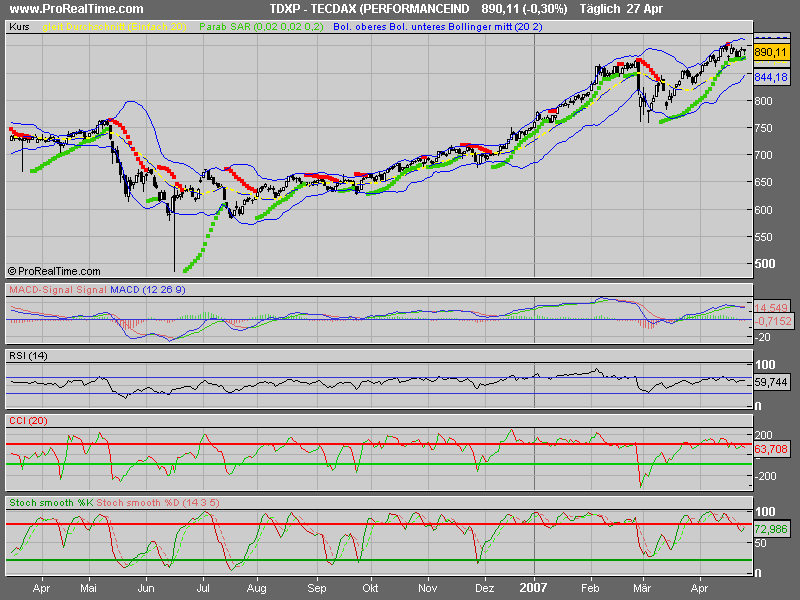Image resolution: width=800 pixels, height=600 pixels.
Task: Click the Feb month label
Action: (x=590, y=588)
